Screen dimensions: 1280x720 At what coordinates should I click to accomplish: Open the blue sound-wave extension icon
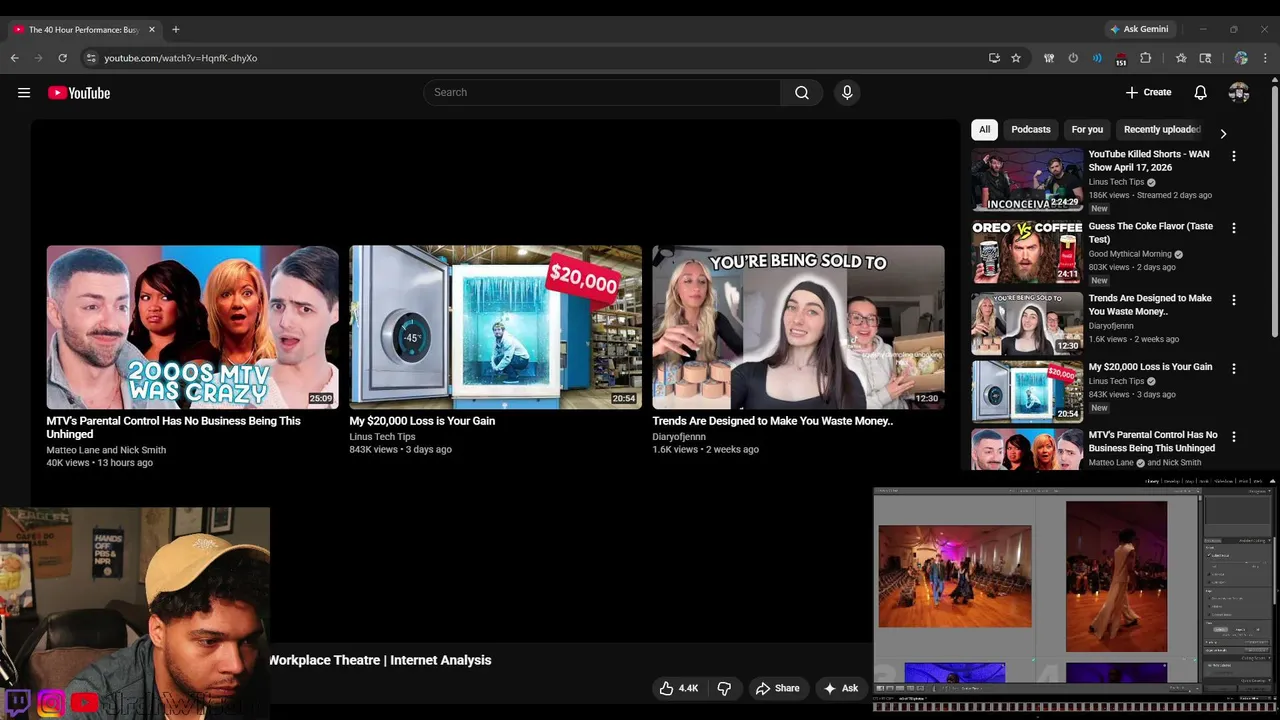pyautogui.click(x=1097, y=58)
